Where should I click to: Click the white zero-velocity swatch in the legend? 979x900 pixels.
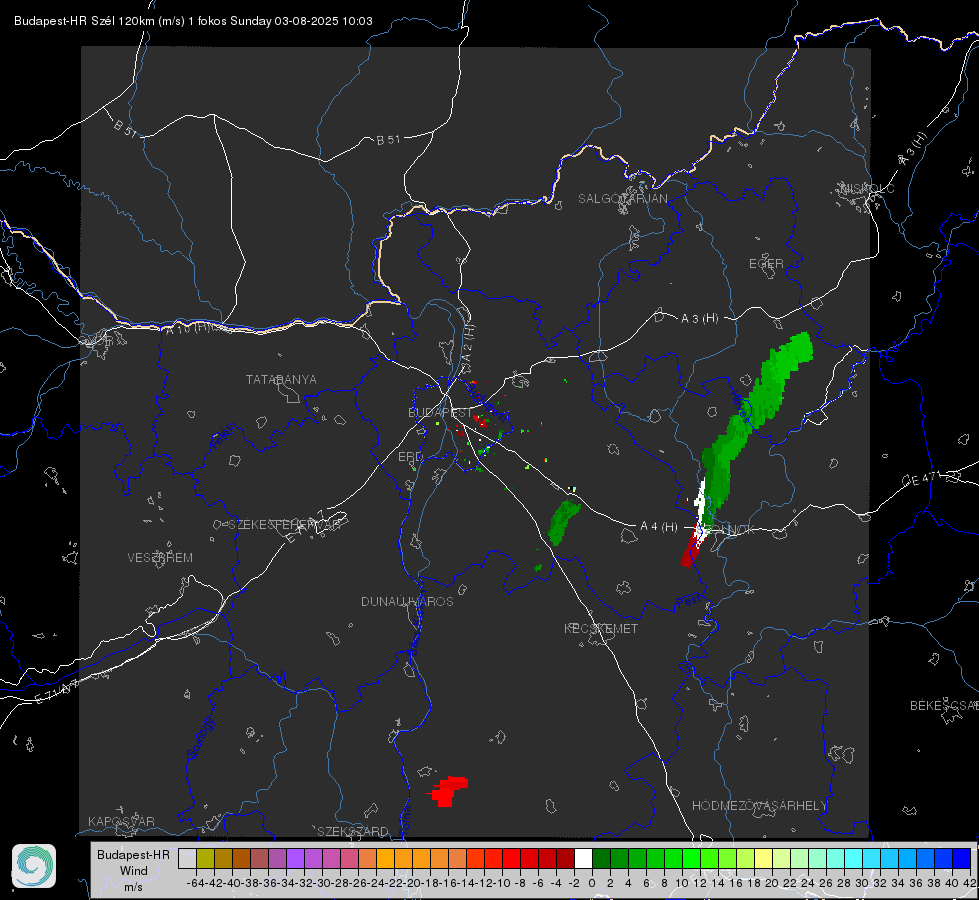click(583, 858)
